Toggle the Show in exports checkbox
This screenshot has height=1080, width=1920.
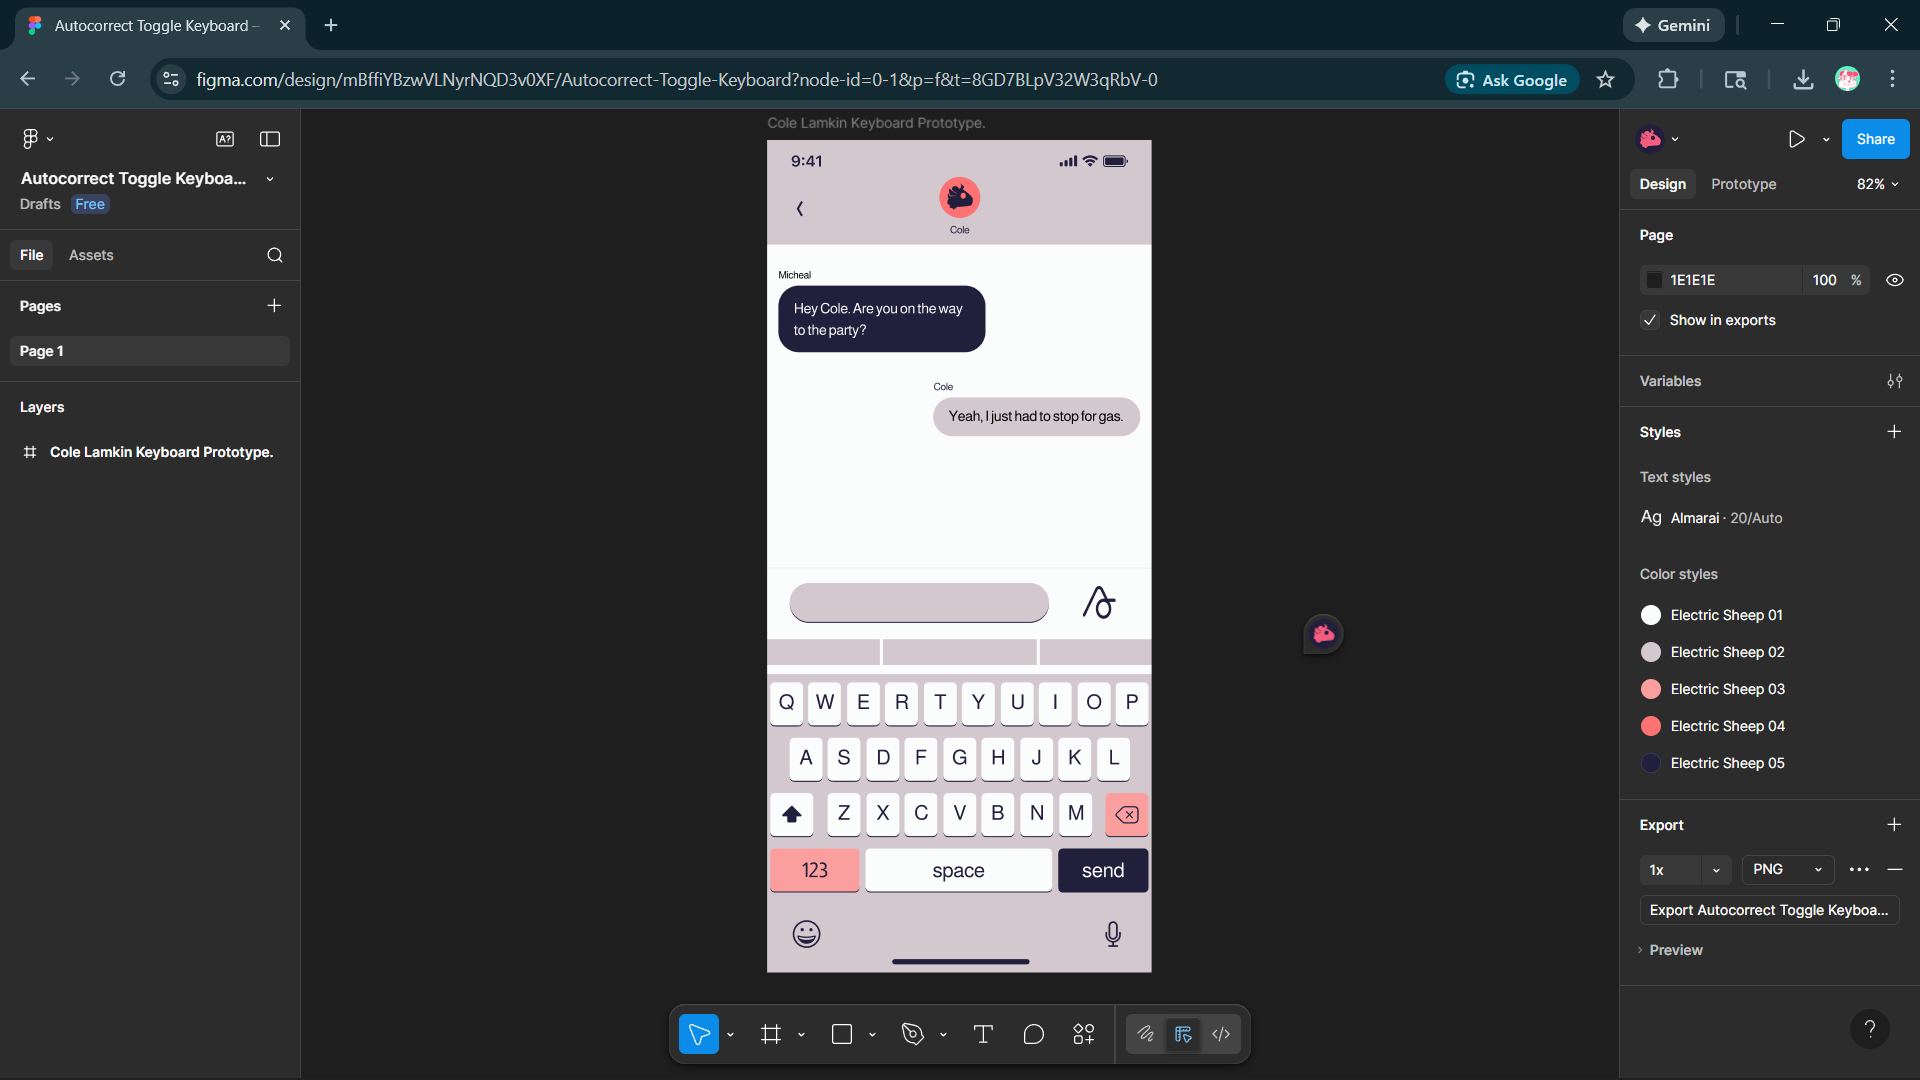pyautogui.click(x=1650, y=320)
